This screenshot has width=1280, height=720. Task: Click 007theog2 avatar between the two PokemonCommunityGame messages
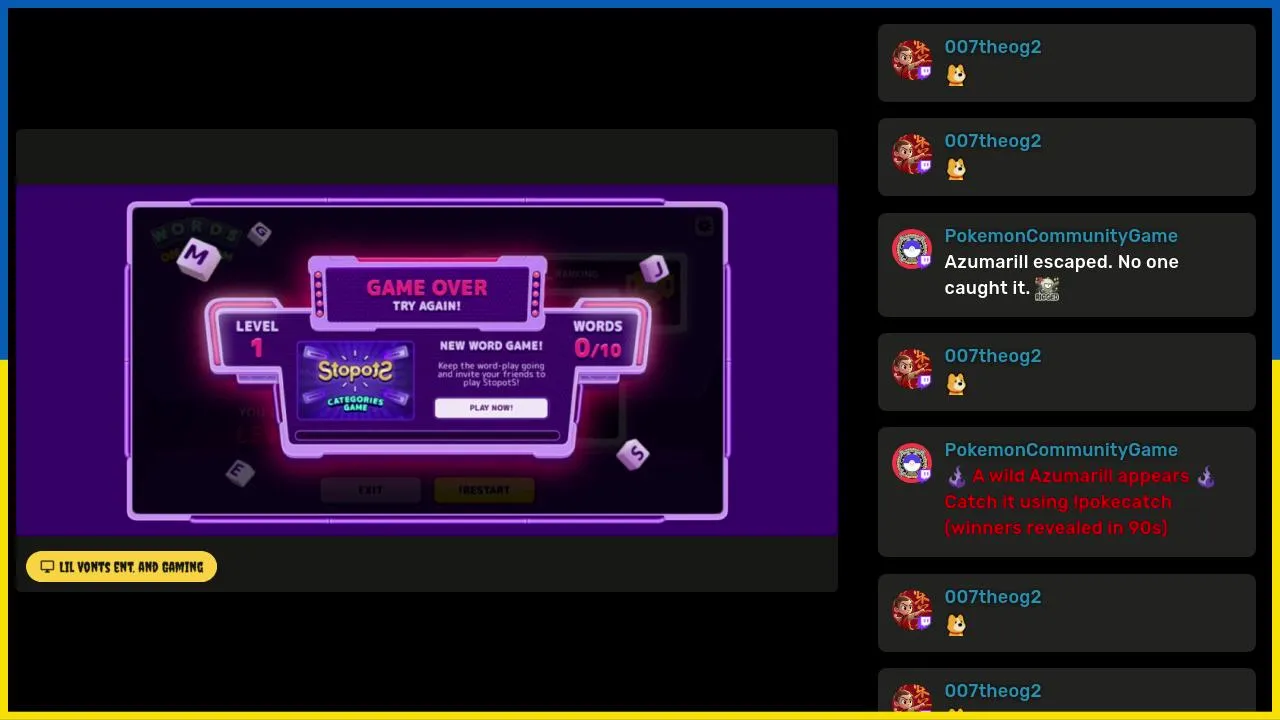(x=912, y=369)
